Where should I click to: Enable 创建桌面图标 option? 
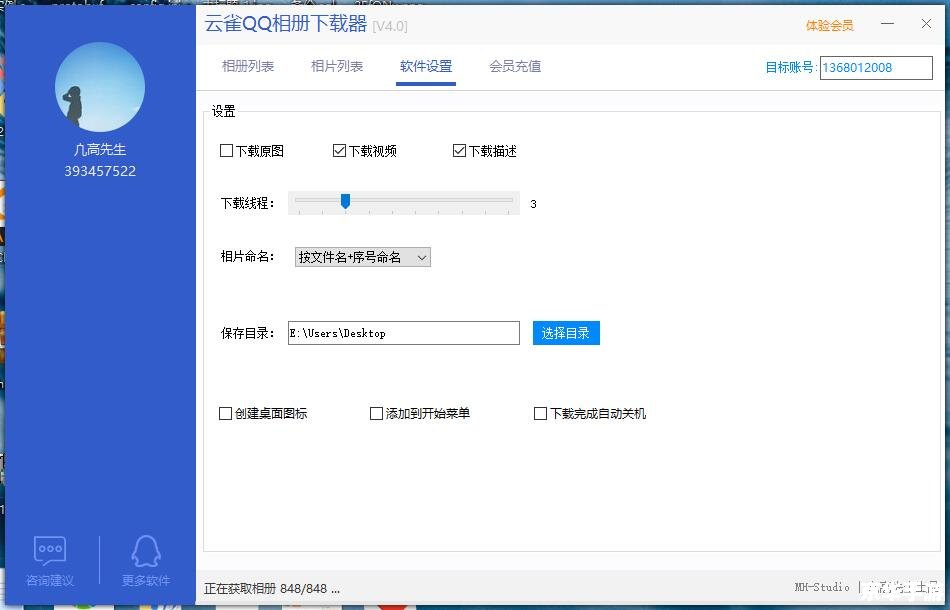coord(226,413)
